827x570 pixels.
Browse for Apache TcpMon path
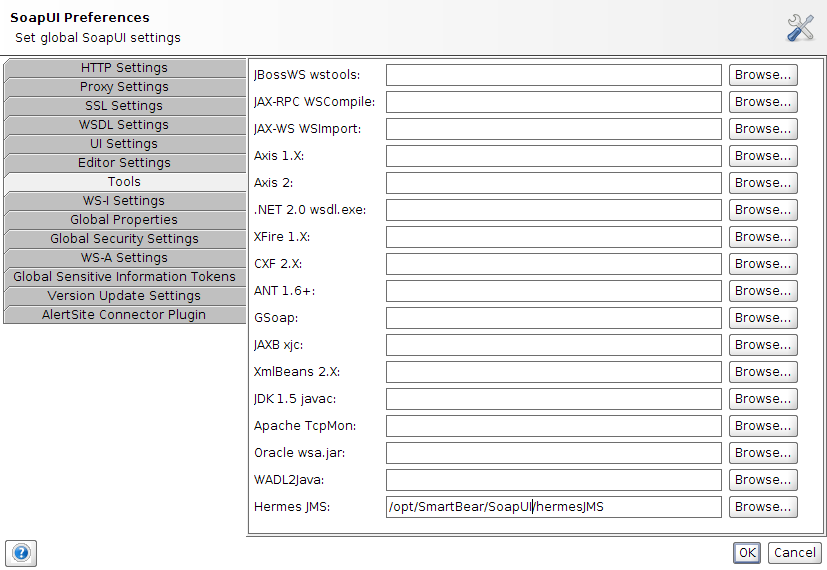(x=763, y=426)
